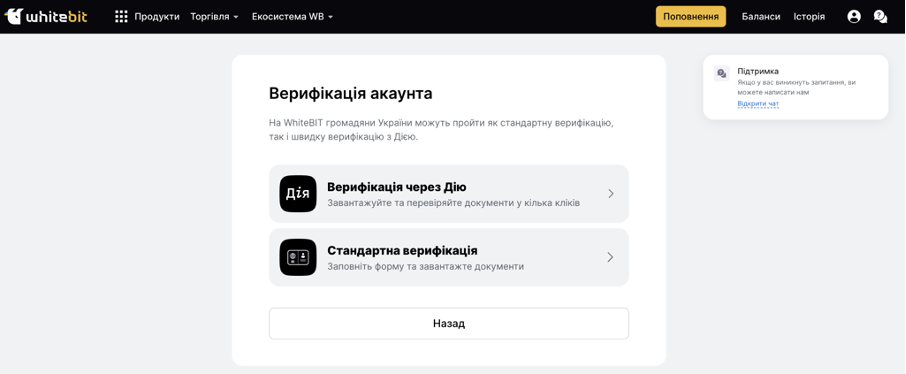
Task: Expand the Екосистема WB dropdown
Action: [x=292, y=17]
